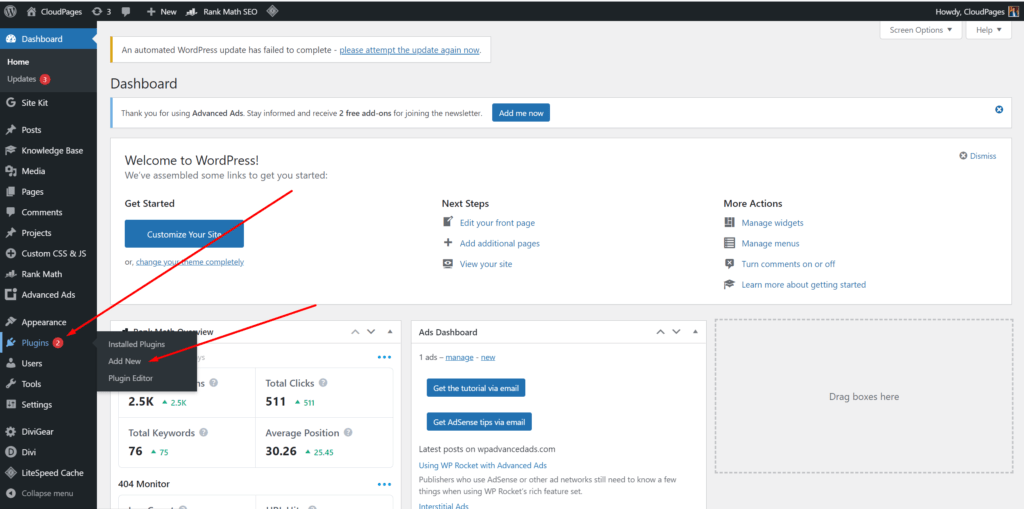Click Add additional pages link
Screen dimensions: 1024x509
(x=500, y=243)
